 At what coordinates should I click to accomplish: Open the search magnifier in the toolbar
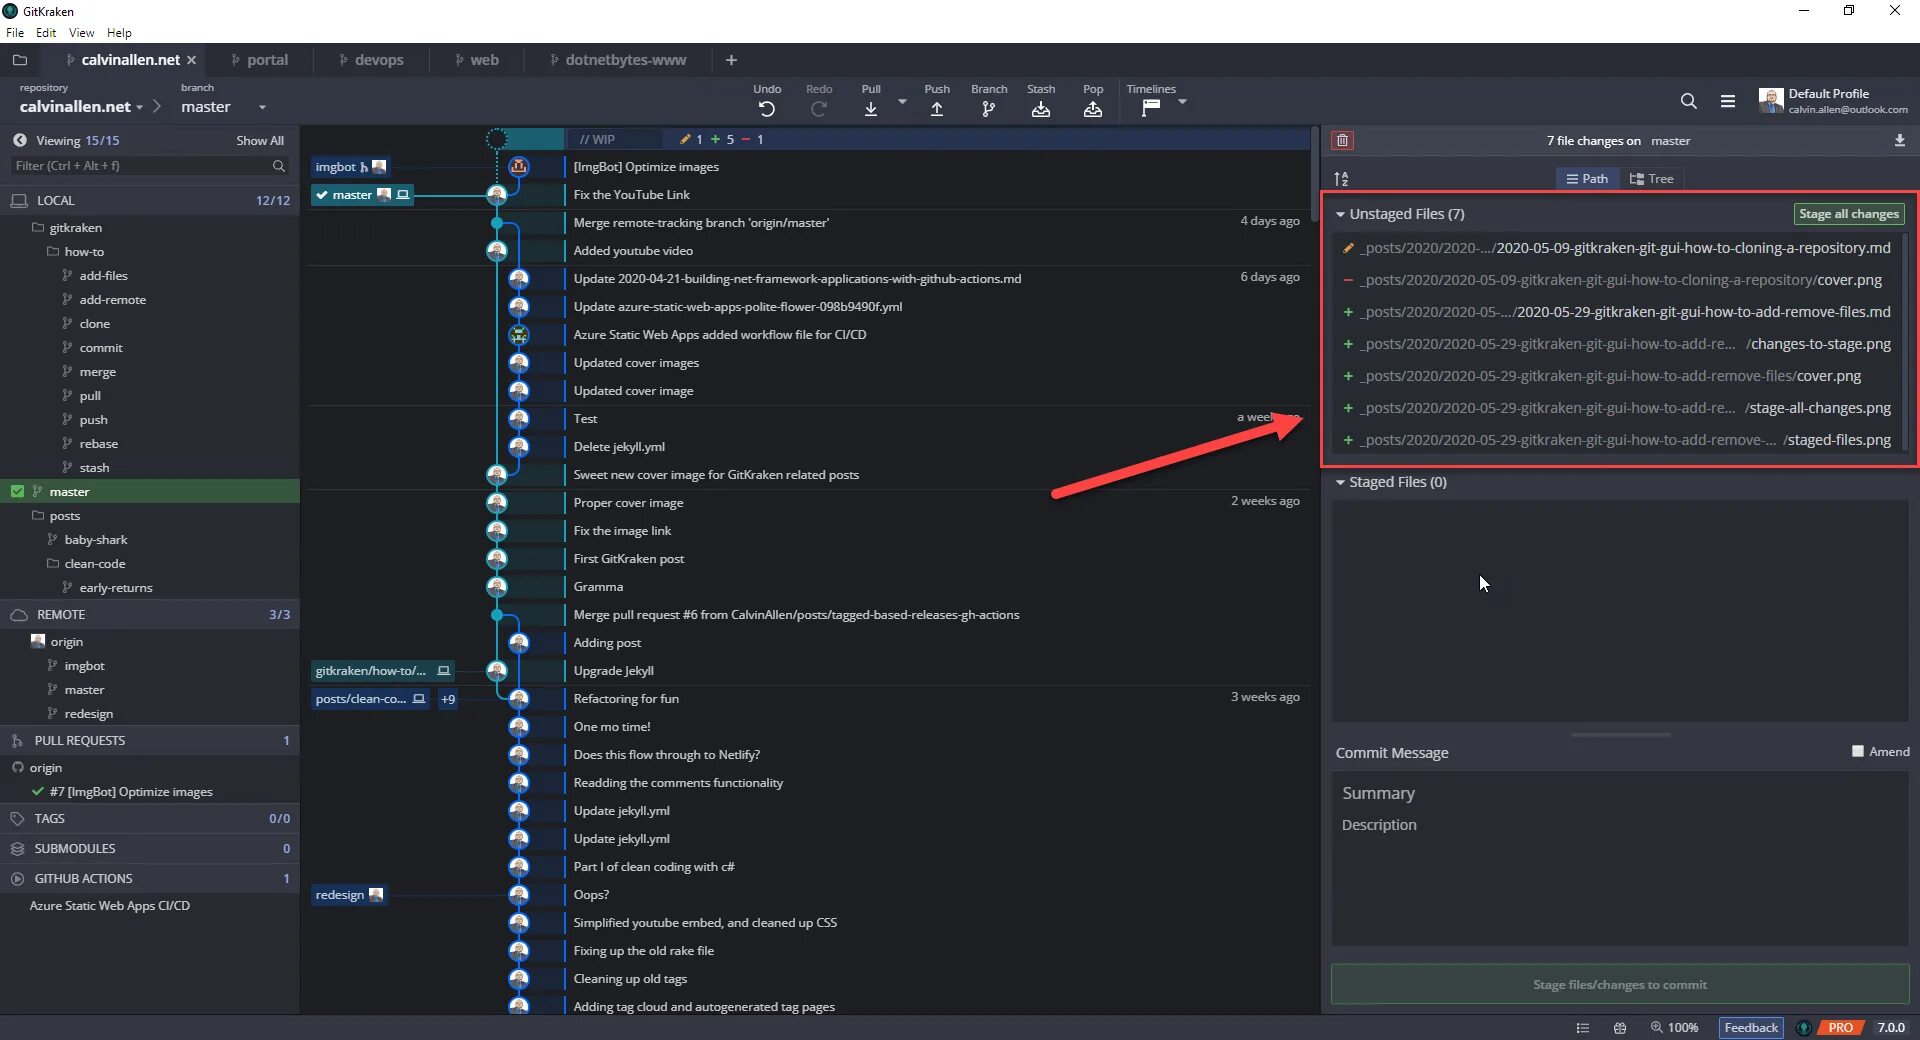[1689, 101]
